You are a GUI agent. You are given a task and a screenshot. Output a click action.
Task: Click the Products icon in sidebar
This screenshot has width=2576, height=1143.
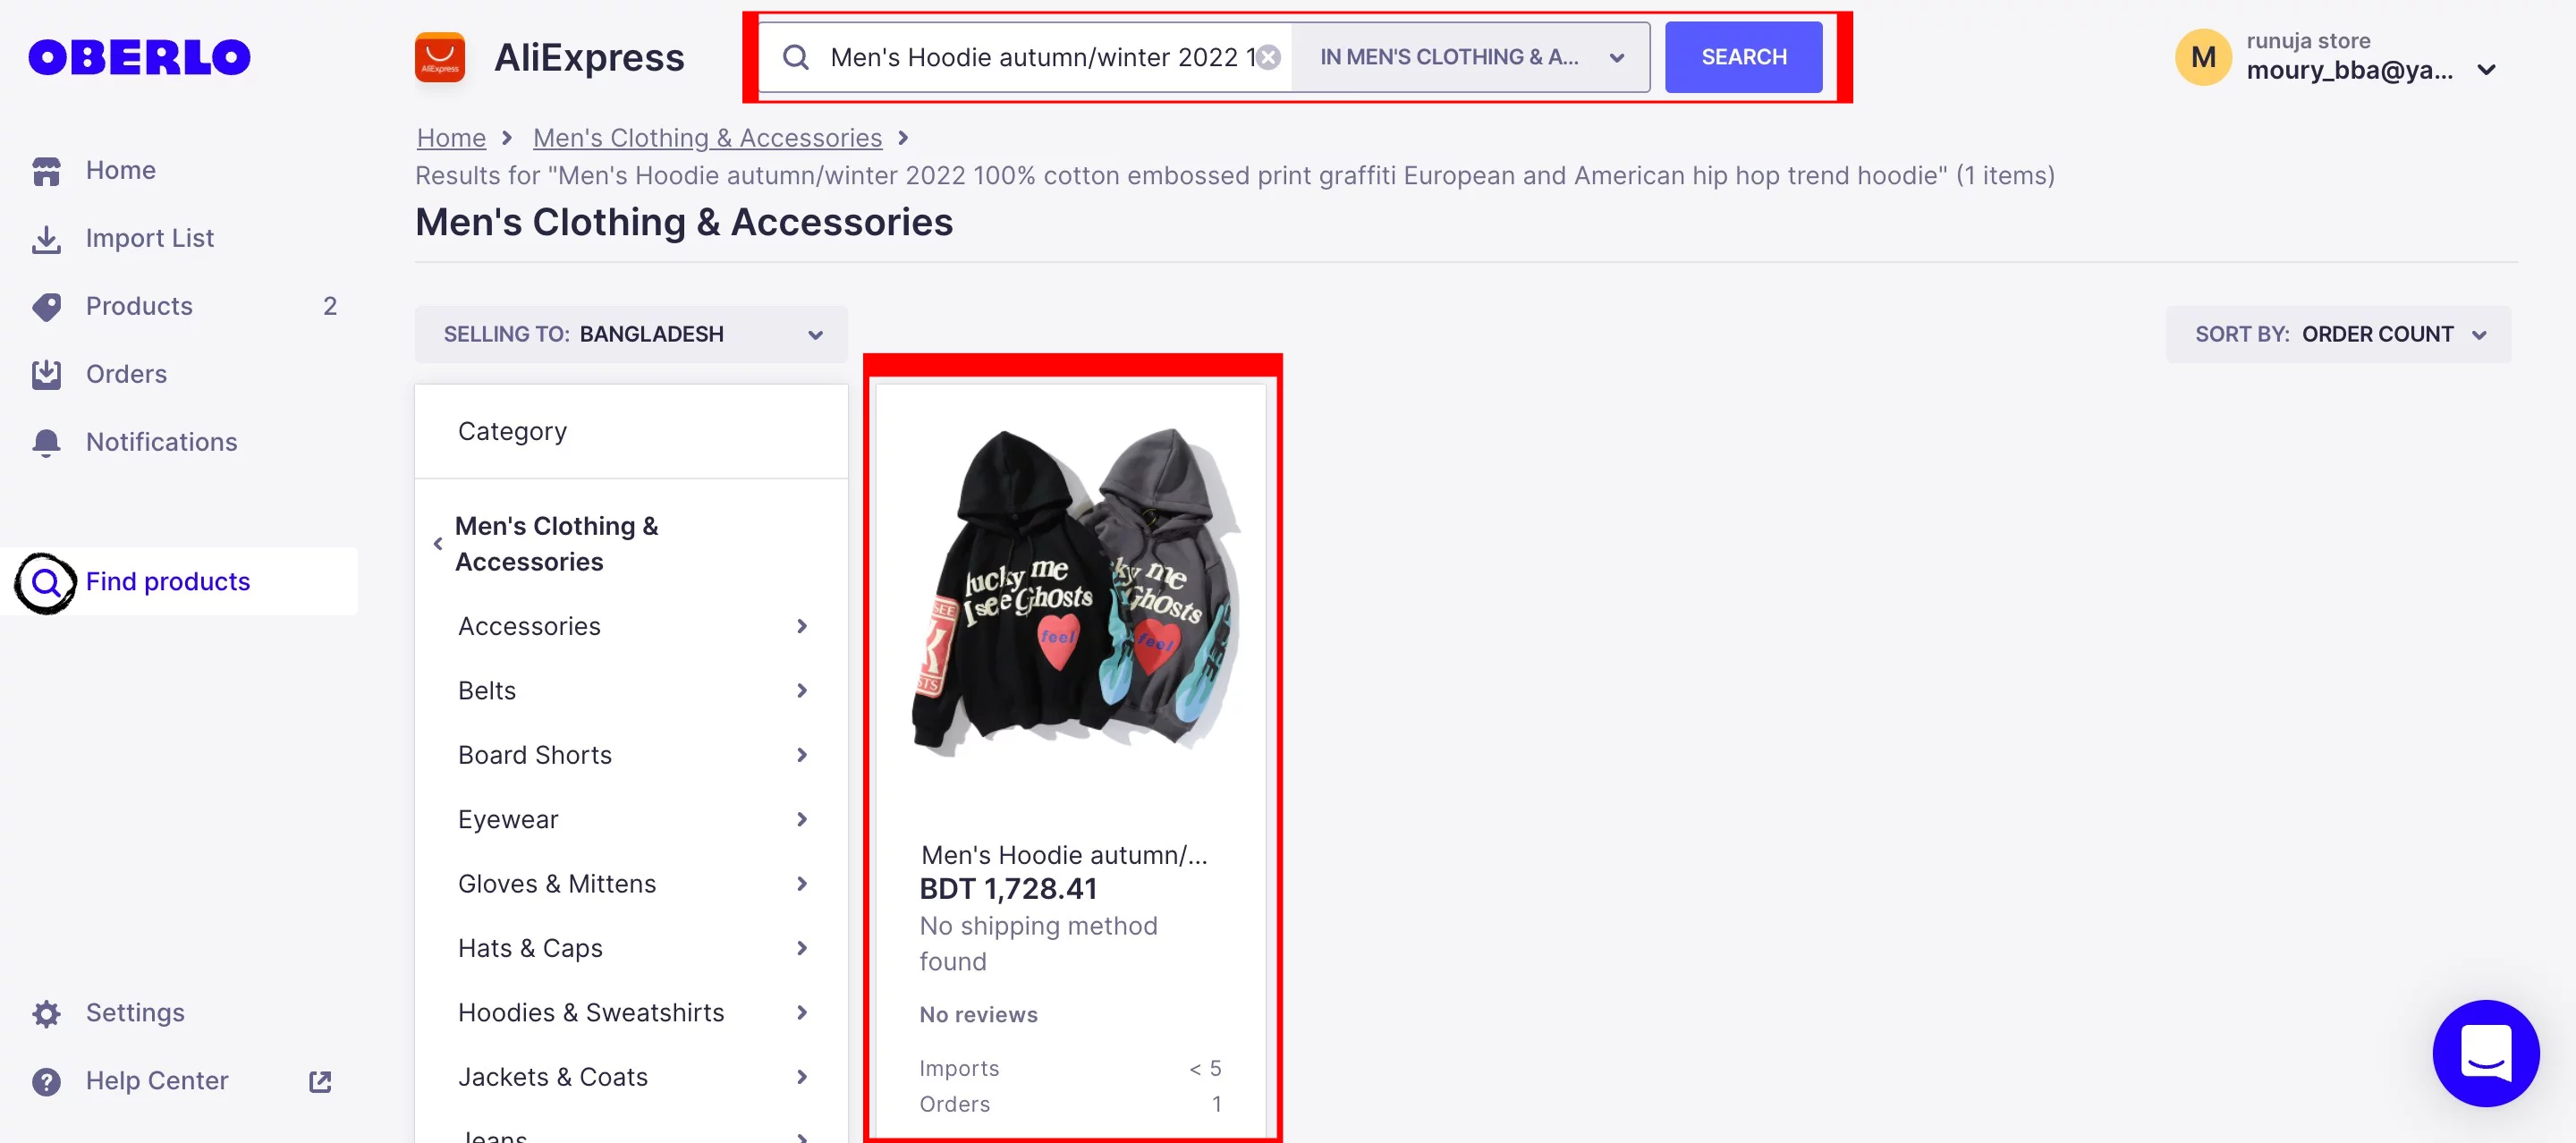(x=47, y=306)
